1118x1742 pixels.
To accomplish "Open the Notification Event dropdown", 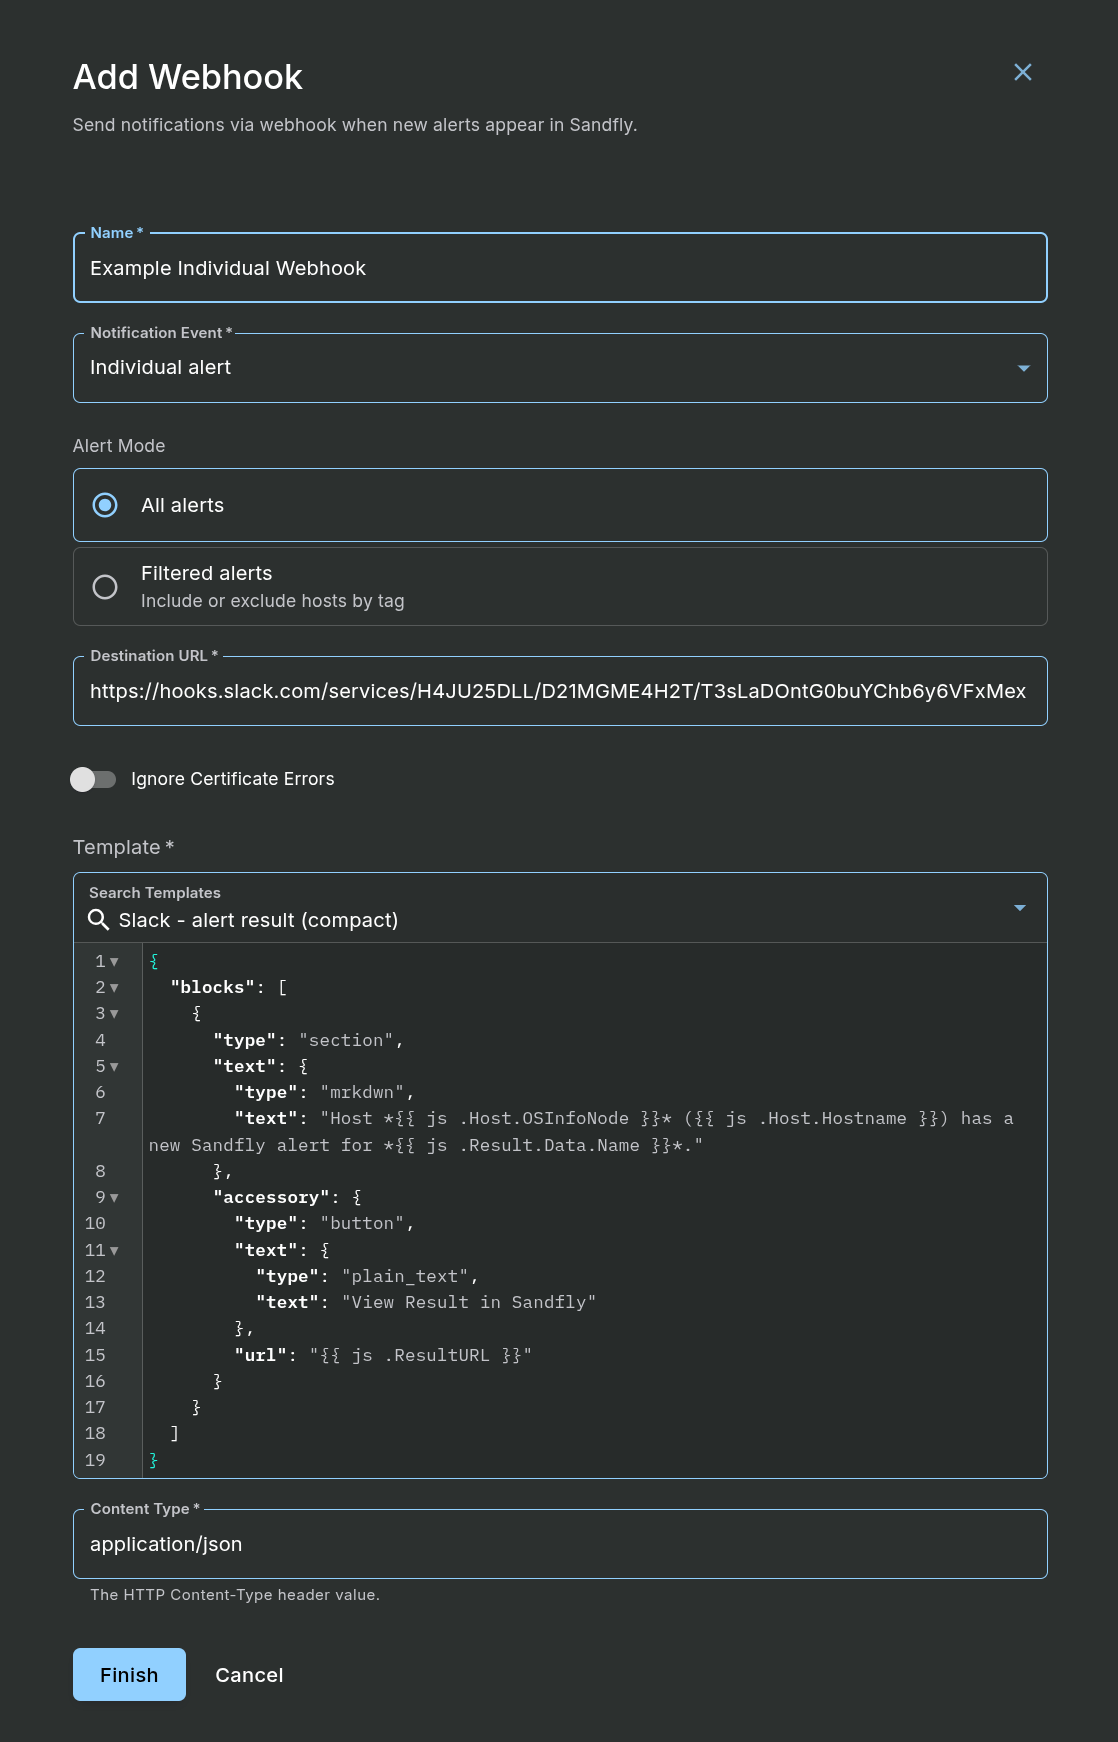I will tap(560, 368).
